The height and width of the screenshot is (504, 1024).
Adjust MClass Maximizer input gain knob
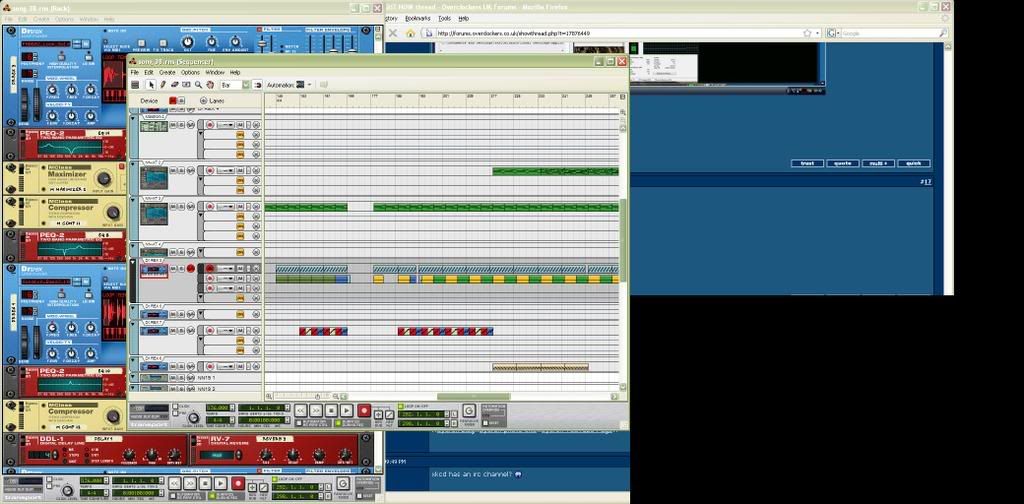[103, 179]
